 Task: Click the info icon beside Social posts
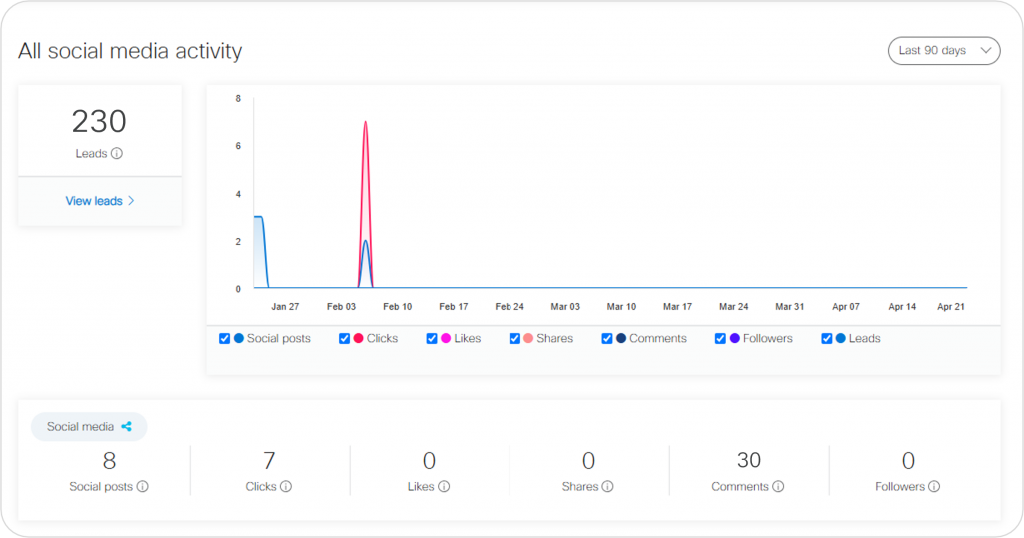point(142,487)
